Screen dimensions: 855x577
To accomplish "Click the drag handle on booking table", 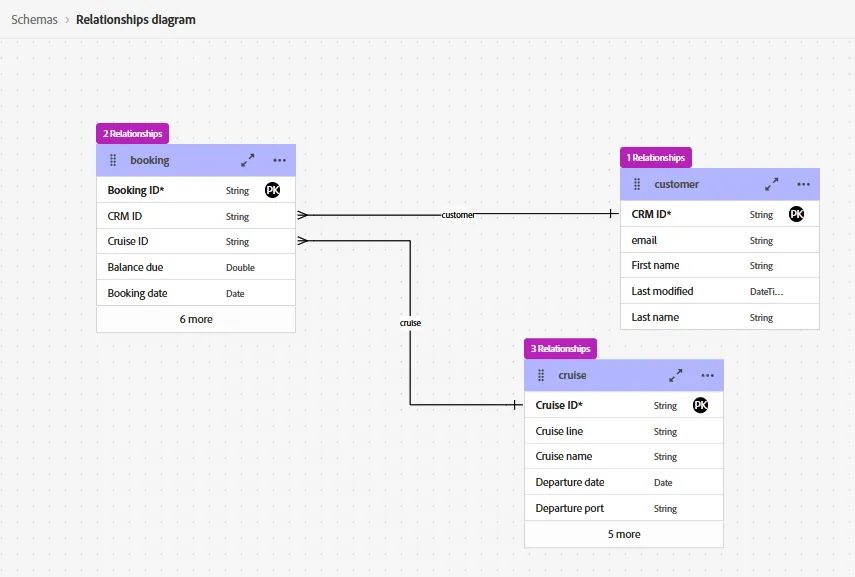I will [x=113, y=160].
